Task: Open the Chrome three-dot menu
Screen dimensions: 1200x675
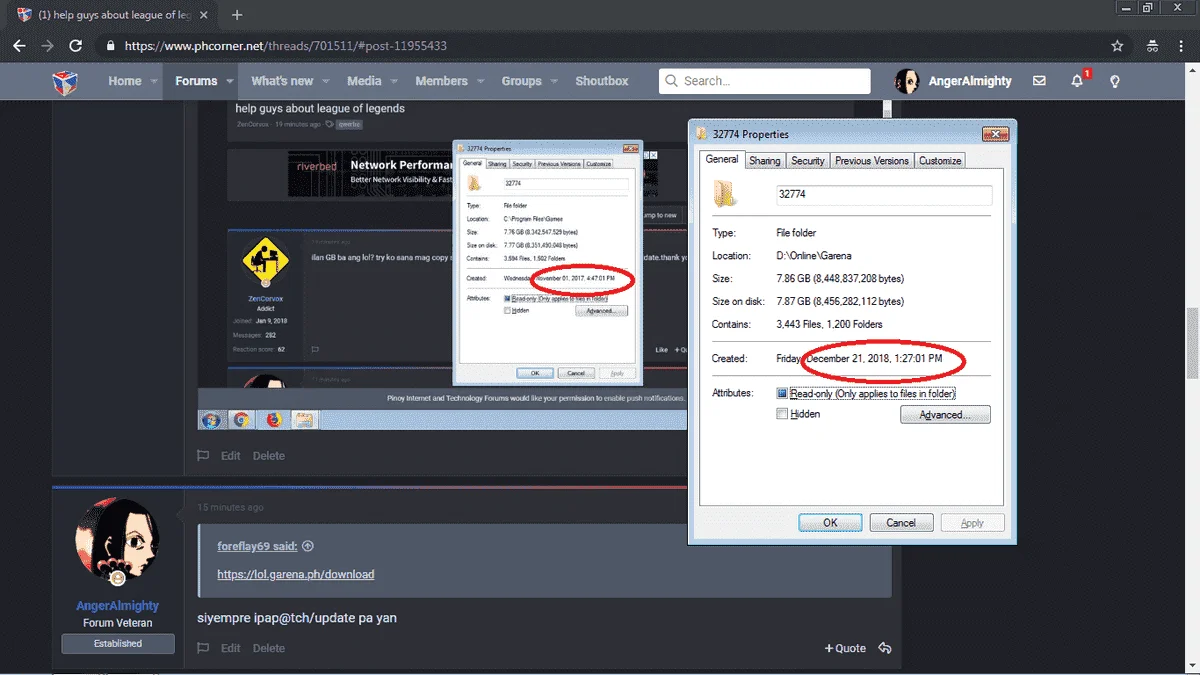Action: click(1181, 46)
